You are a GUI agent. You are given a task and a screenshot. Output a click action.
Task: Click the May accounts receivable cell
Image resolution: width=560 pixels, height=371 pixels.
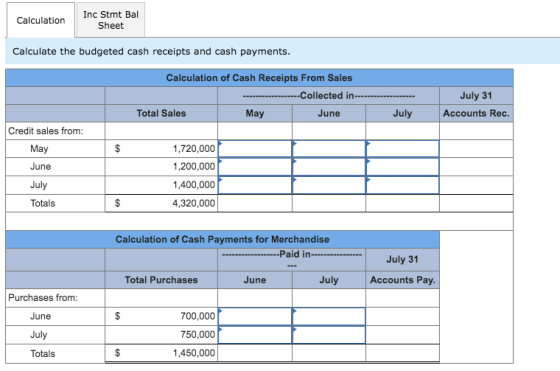point(476,149)
